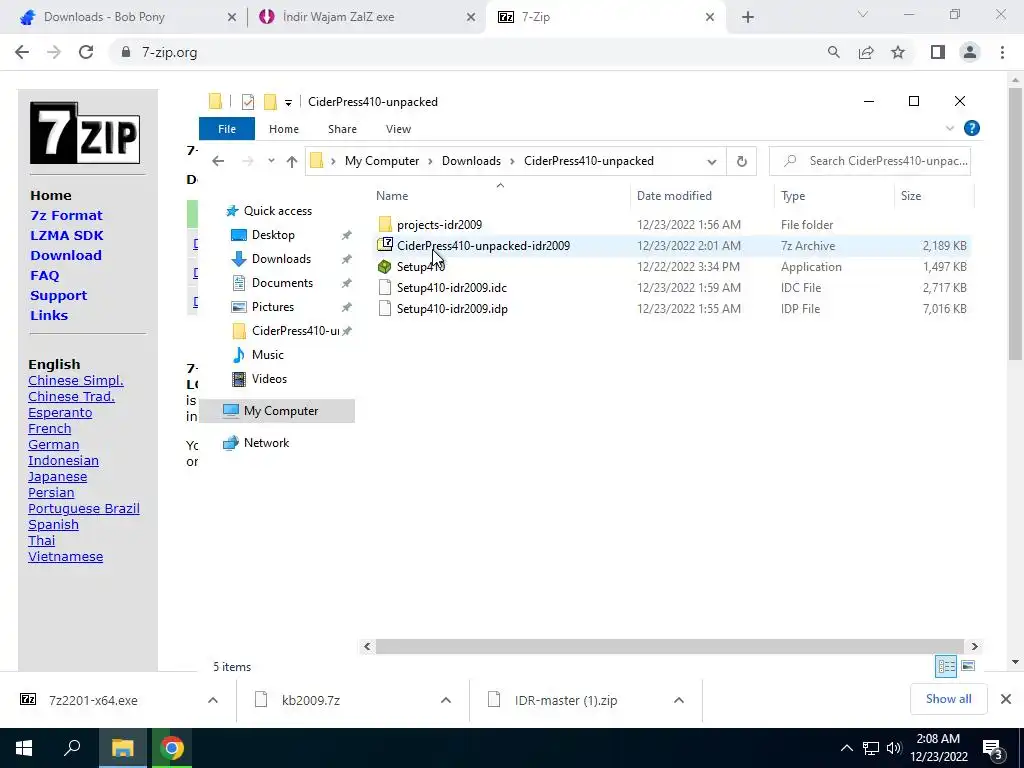Open the 7z Format link

tap(66, 216)
